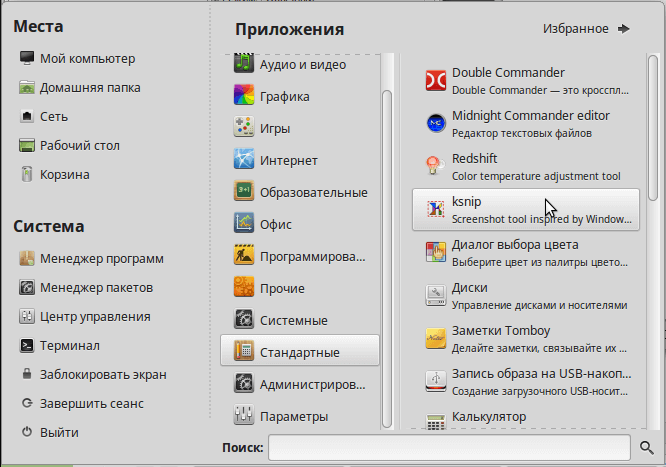Select the Интернет category icon
This screenshot has width=666, height=467.
pyautogui.click(x=244, y=158)
